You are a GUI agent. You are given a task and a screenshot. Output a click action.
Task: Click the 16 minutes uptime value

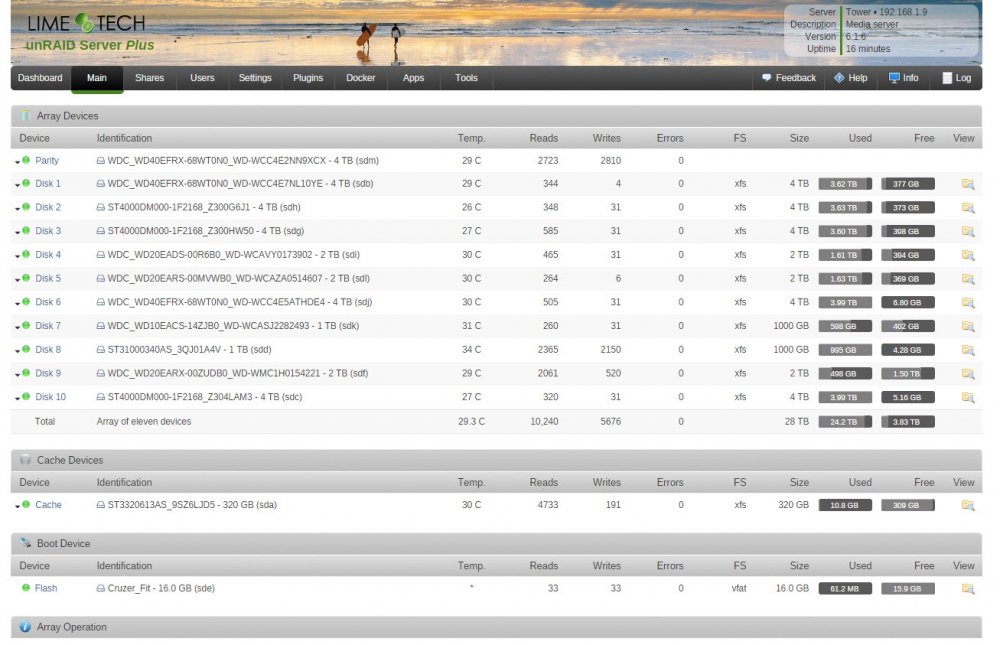tap(868, 48)
